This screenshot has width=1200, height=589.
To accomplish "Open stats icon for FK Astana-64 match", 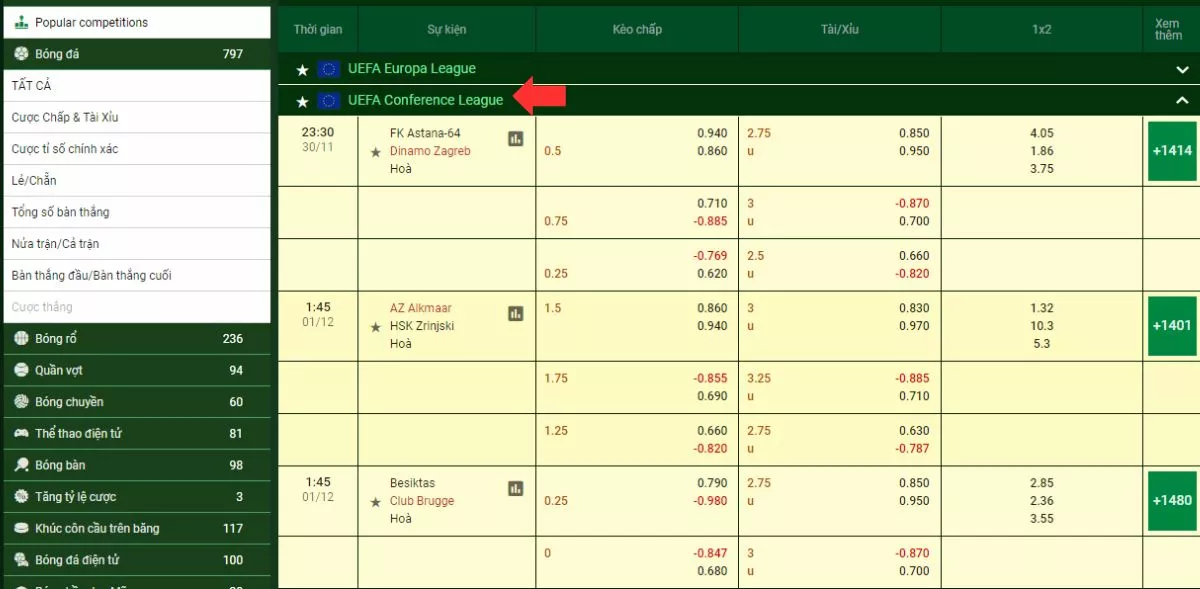I will (x=516, y=139).
